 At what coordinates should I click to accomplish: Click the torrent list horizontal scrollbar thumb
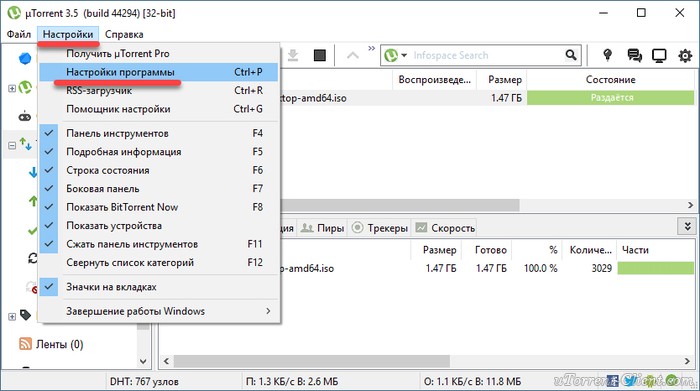click(400, 205)
